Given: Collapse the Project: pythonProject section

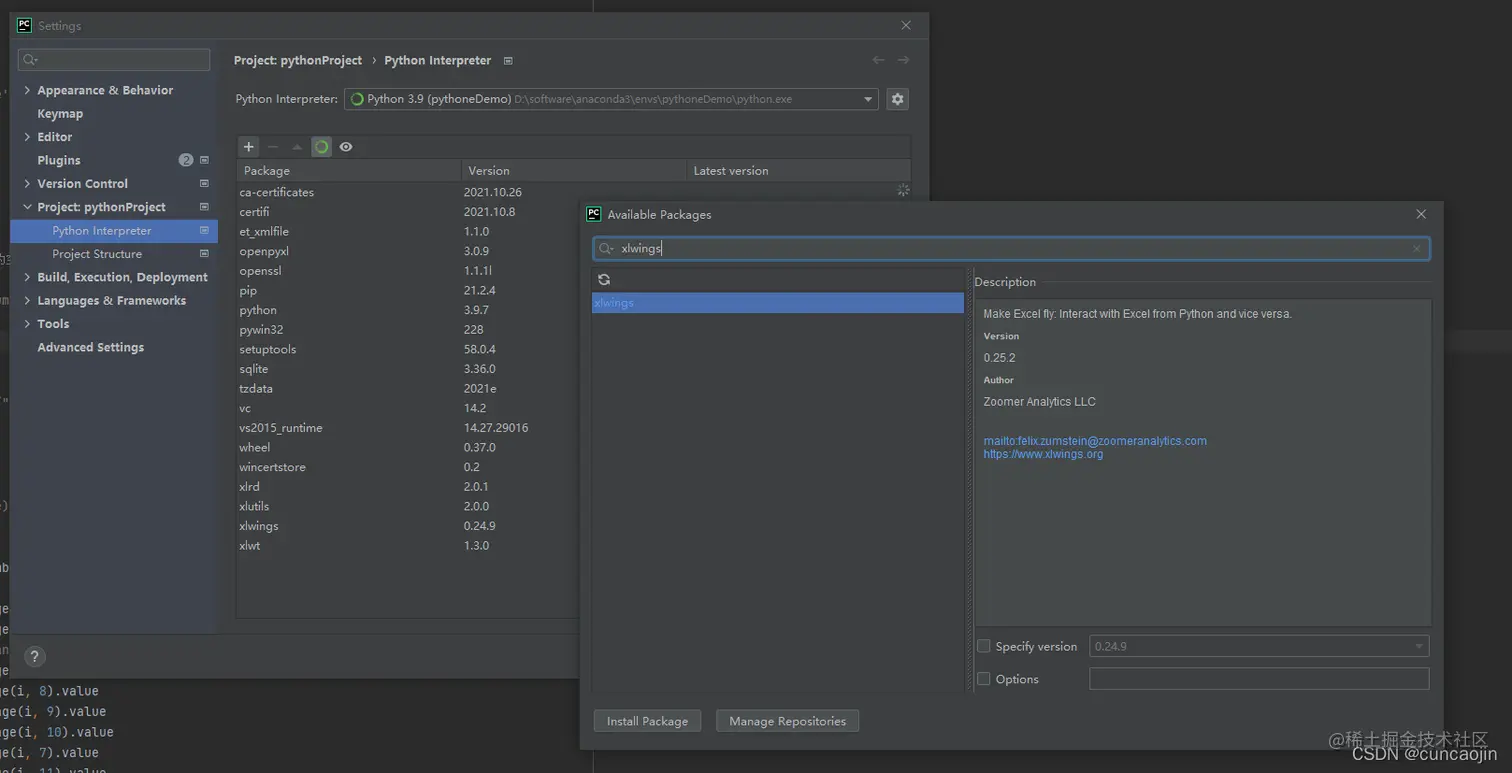Looking at the screenshot, I should [x=27, y=207].
